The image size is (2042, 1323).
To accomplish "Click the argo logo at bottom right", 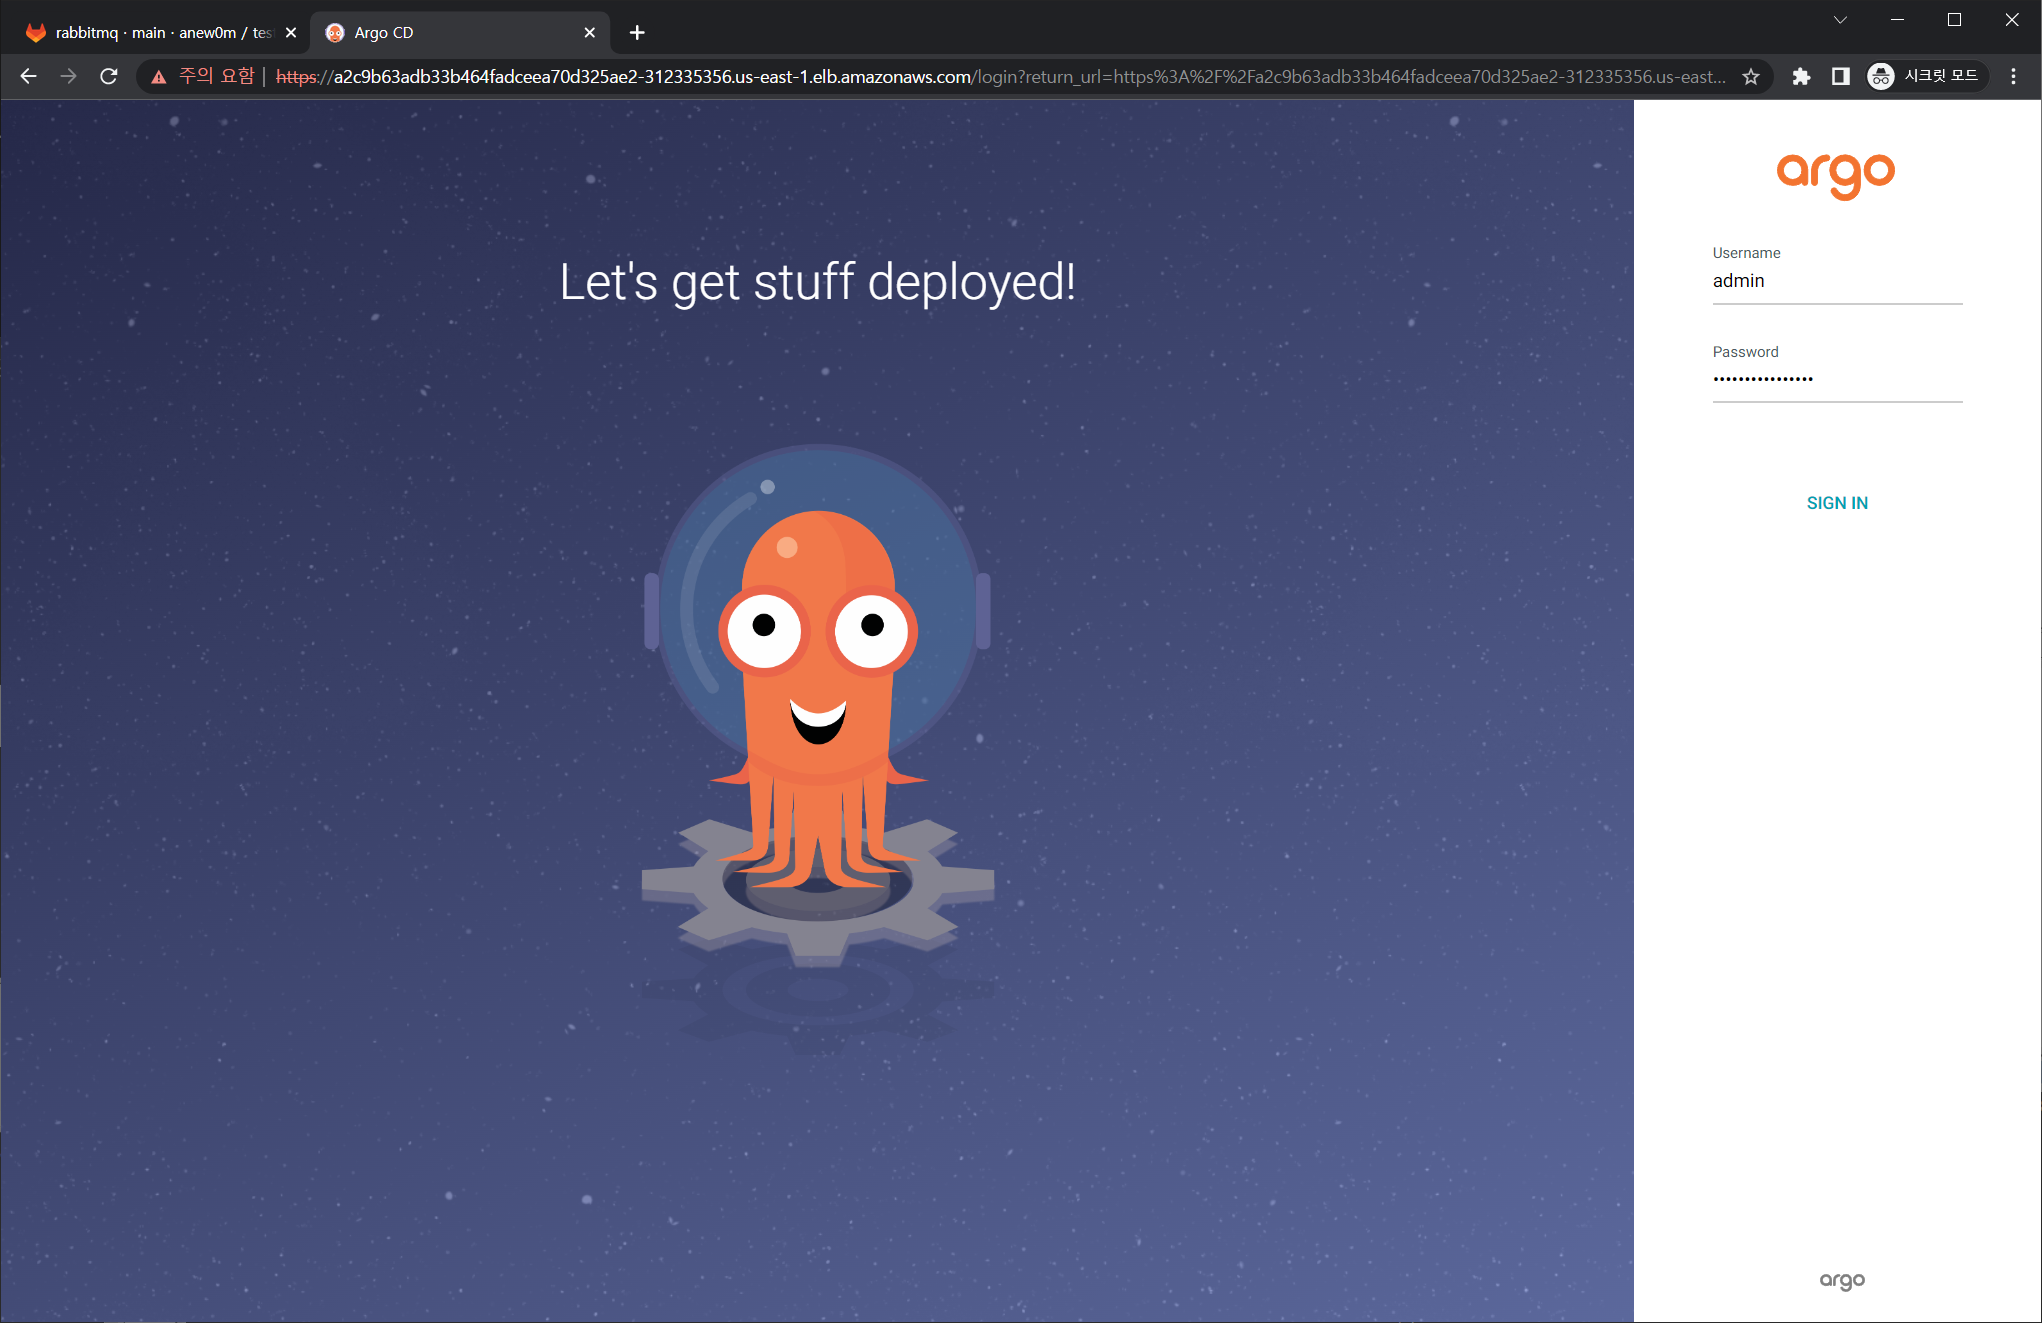I will click(x=1842, y=1281).
